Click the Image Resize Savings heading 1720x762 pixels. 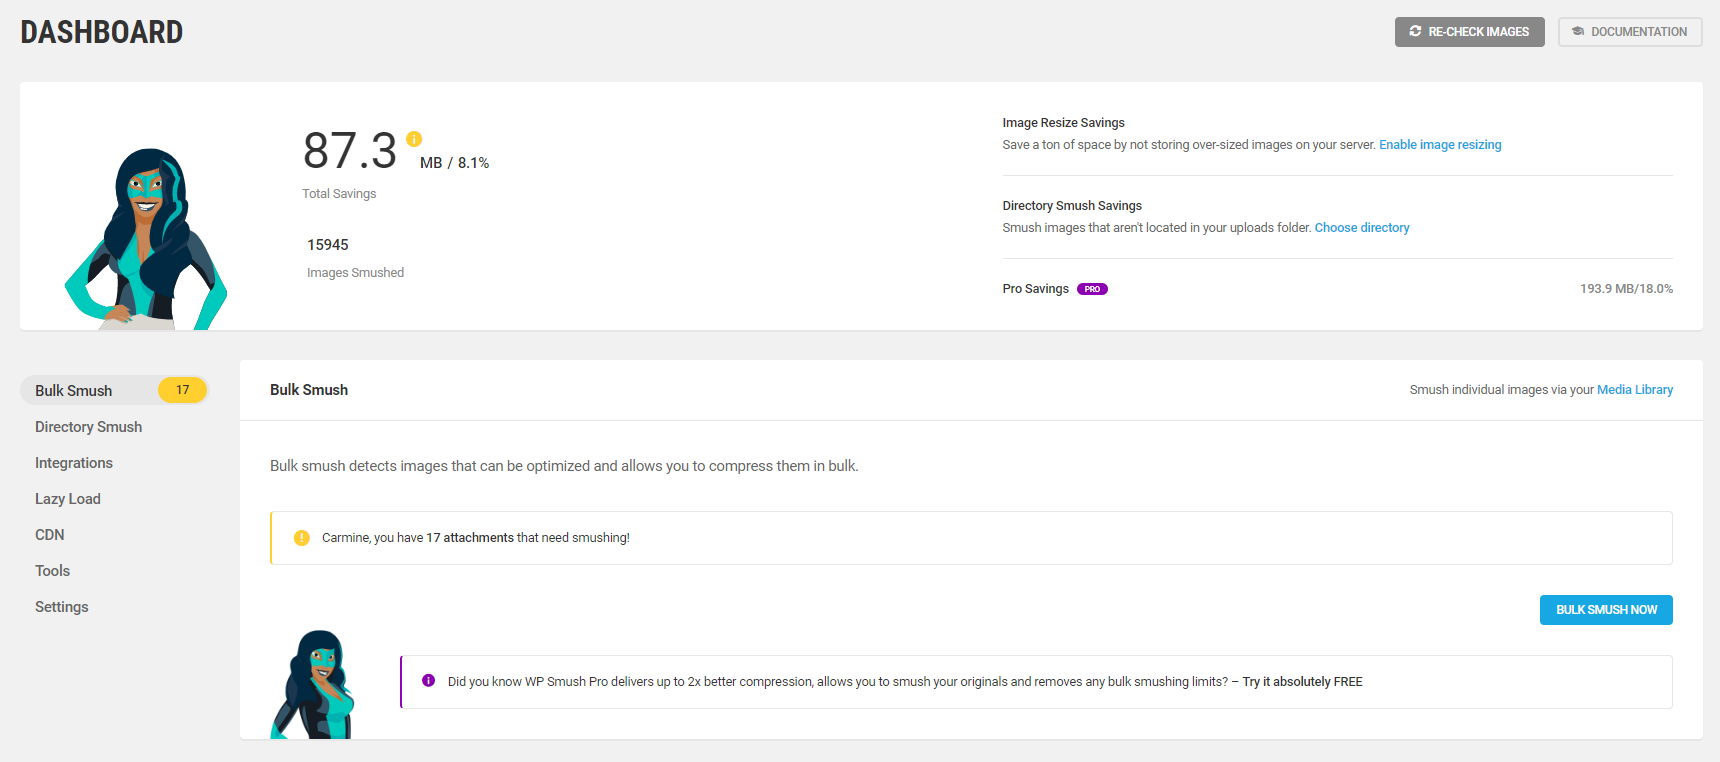1063,123
